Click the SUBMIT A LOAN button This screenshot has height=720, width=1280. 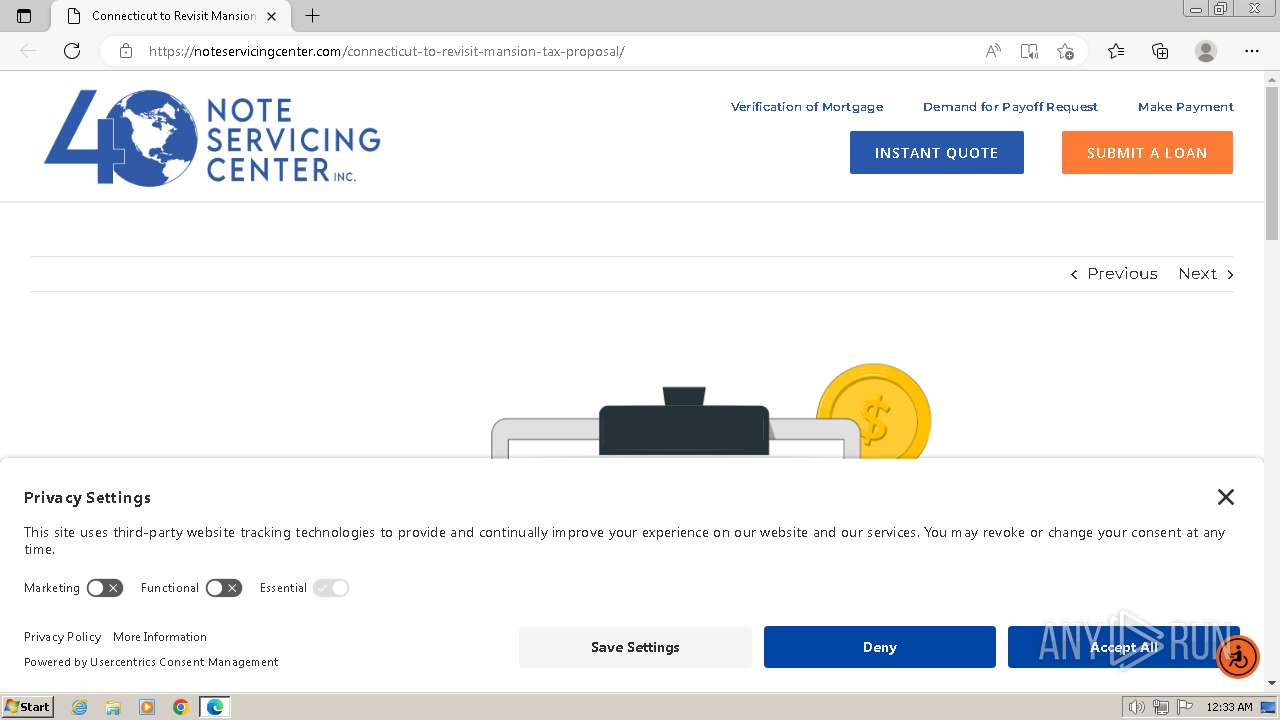pos(1147,153)
